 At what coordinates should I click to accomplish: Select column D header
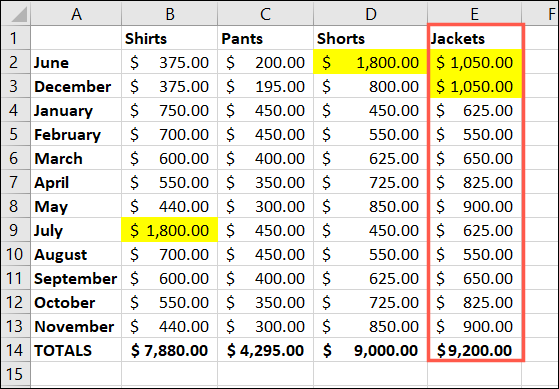click(370, 14)
